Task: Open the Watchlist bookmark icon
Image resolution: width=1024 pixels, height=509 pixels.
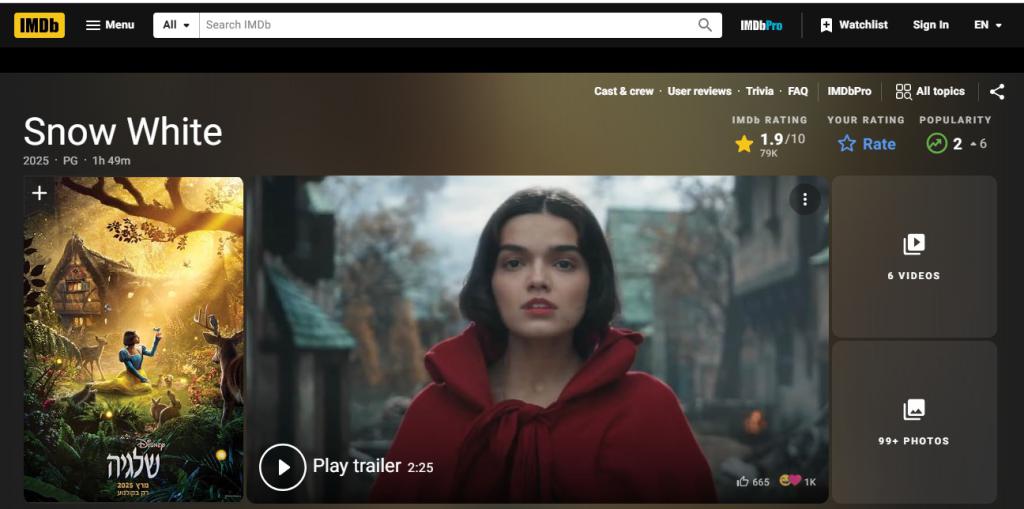Action: 826,25
